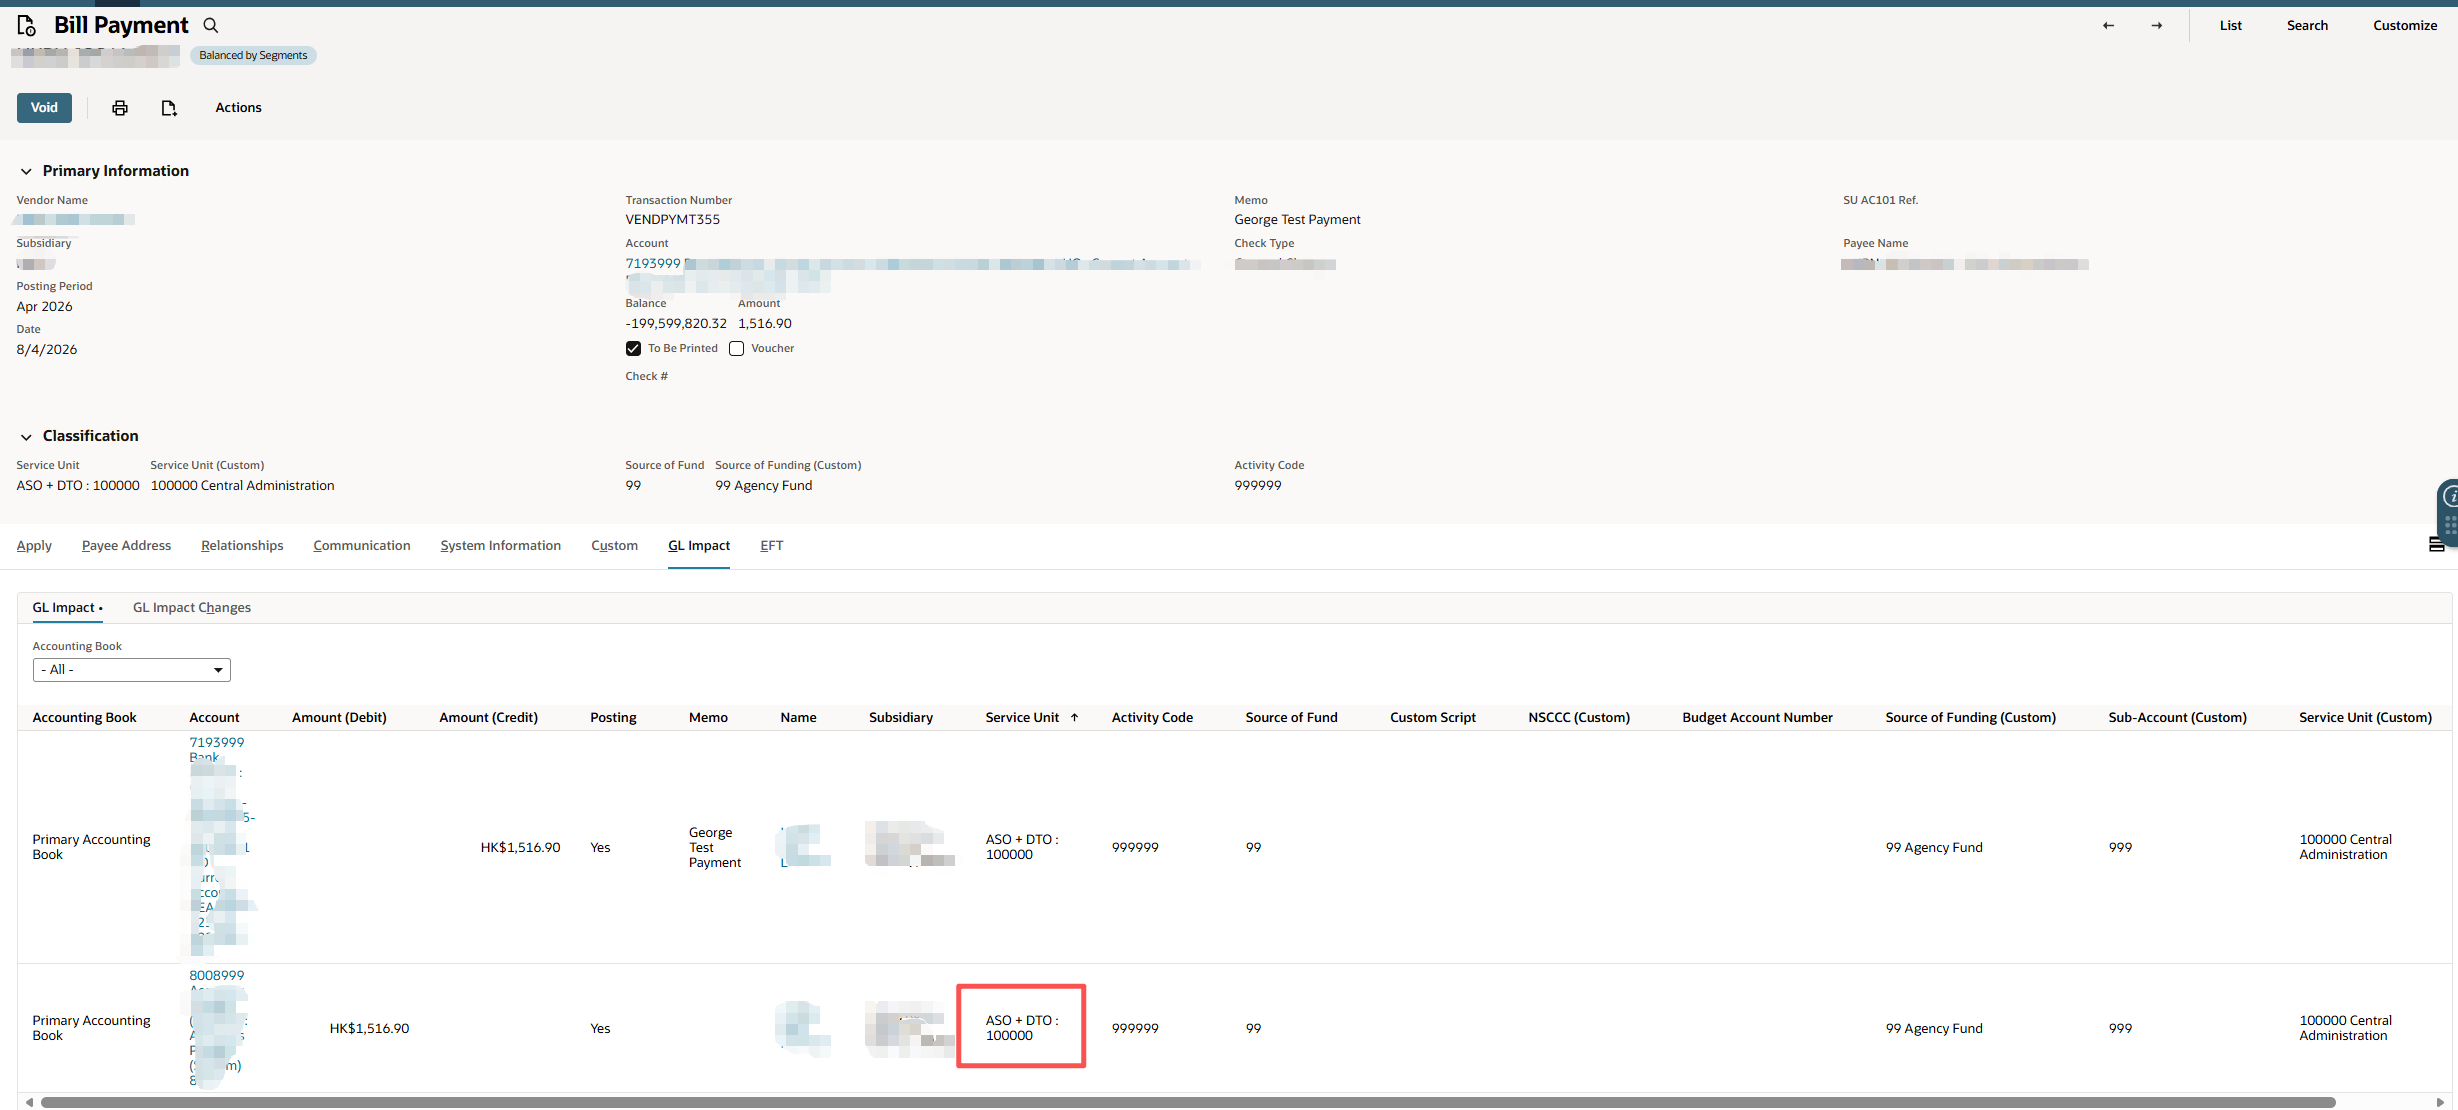
Task: Click the horizontal scrollbar at bottom
Action: (1188, 1102)
